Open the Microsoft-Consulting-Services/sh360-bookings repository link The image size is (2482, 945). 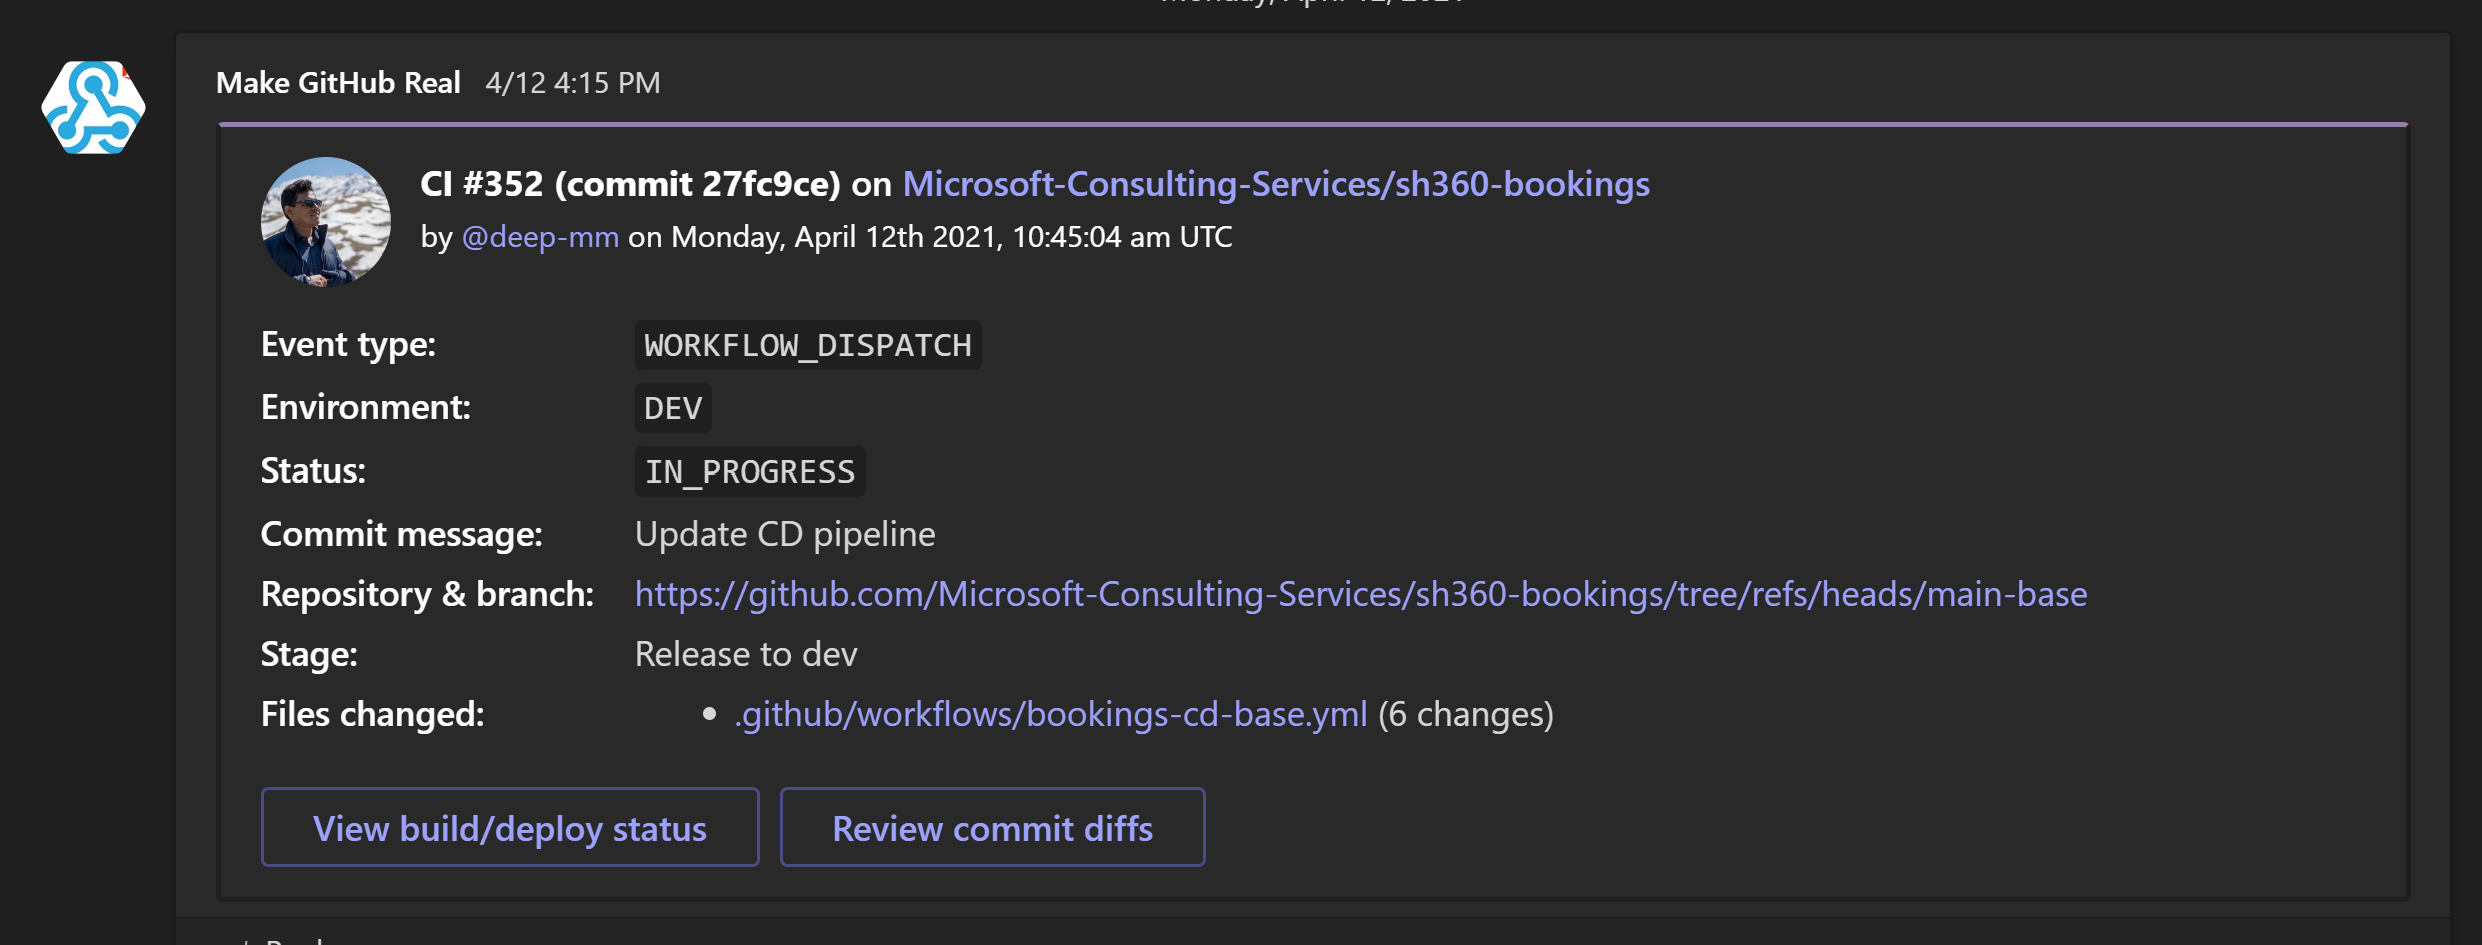(1276, 184)
